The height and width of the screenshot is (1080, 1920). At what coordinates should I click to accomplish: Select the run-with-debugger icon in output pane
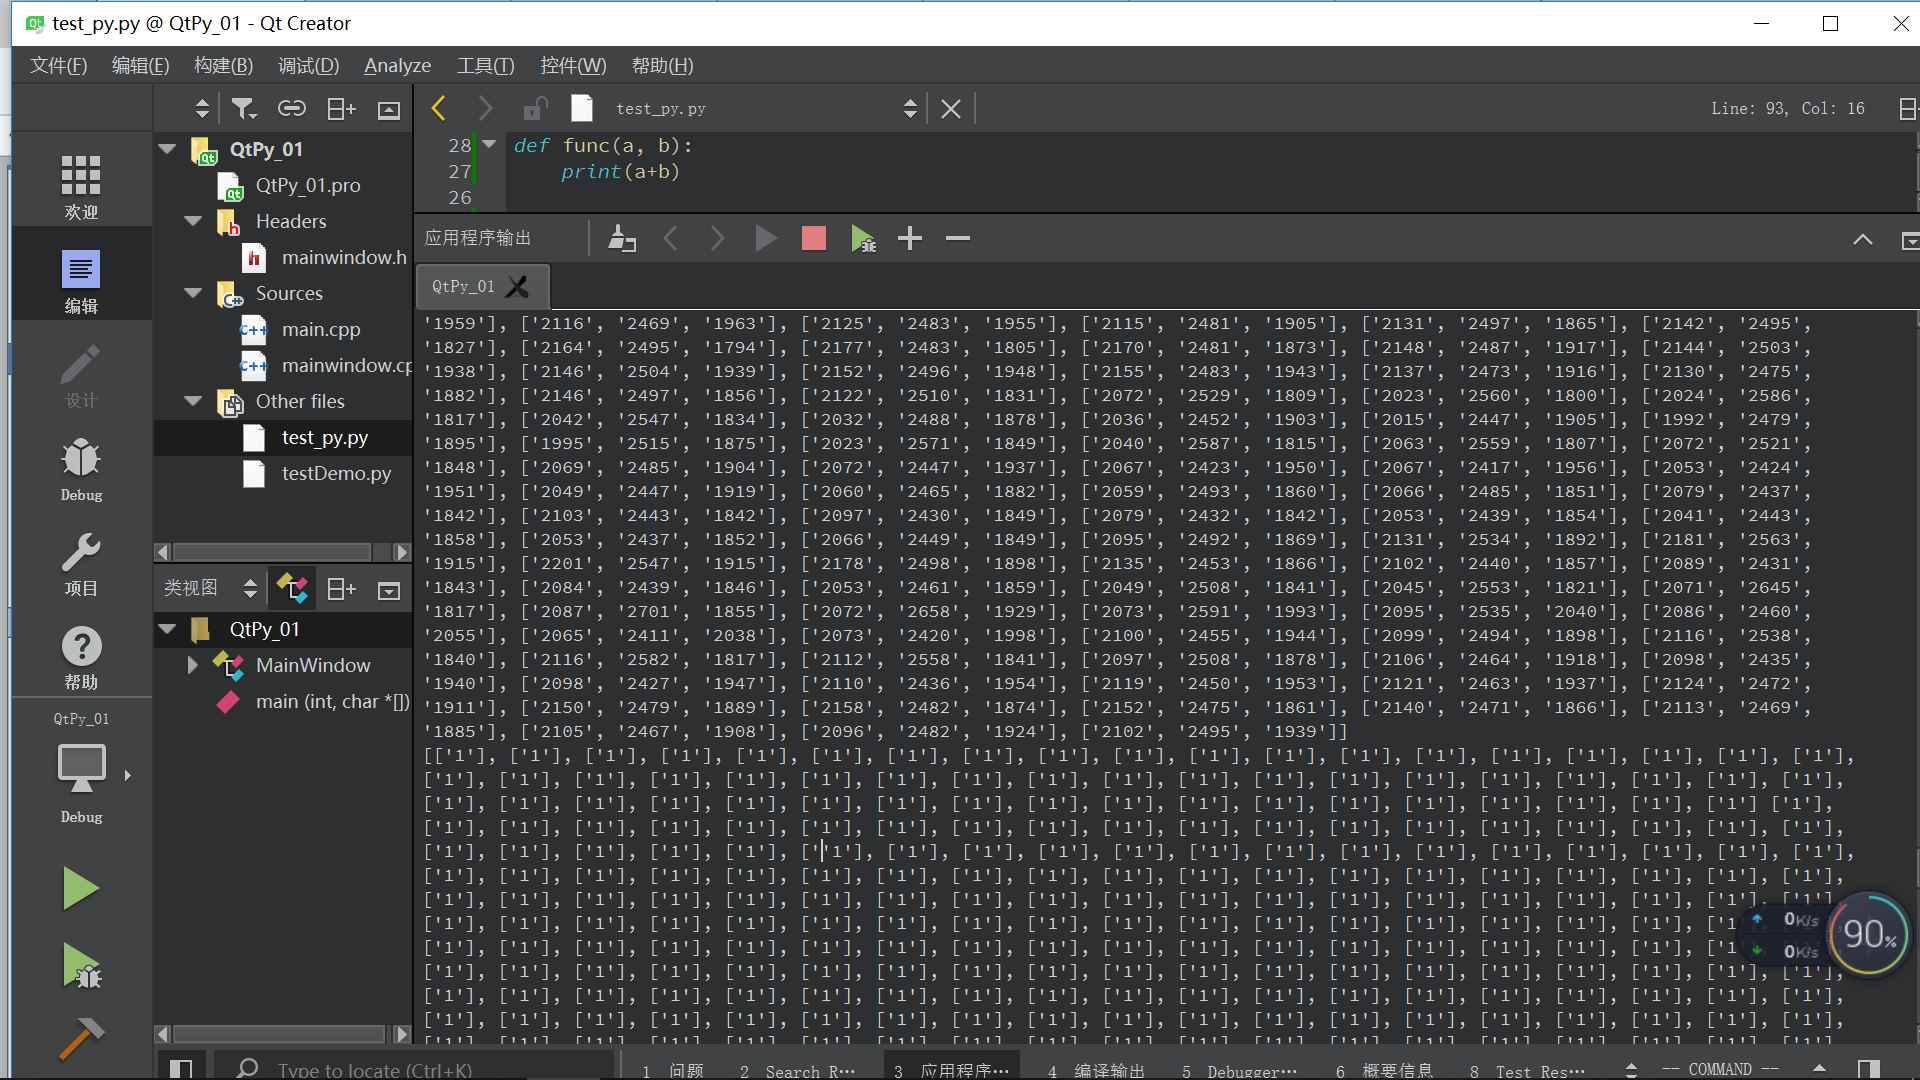coord(863,238)
